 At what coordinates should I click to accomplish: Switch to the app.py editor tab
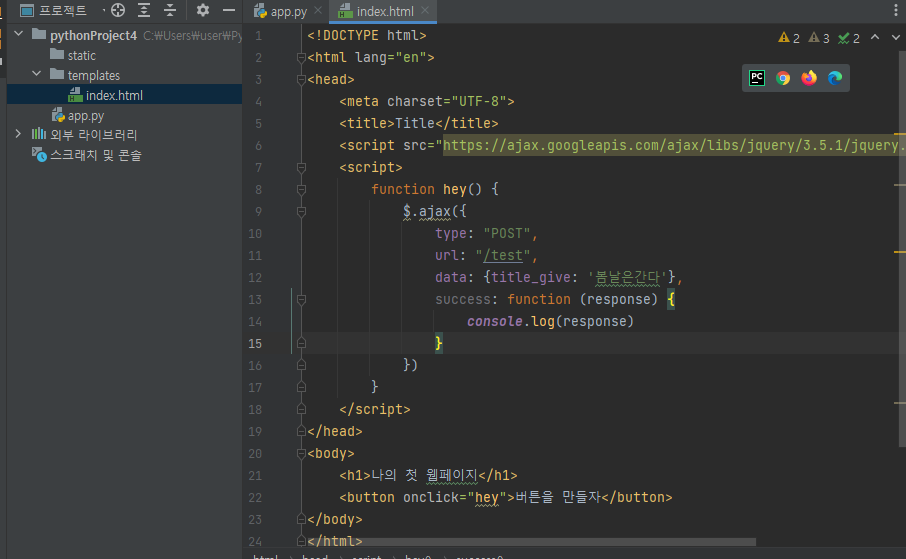pyautogui.click(x=281, y=11)
